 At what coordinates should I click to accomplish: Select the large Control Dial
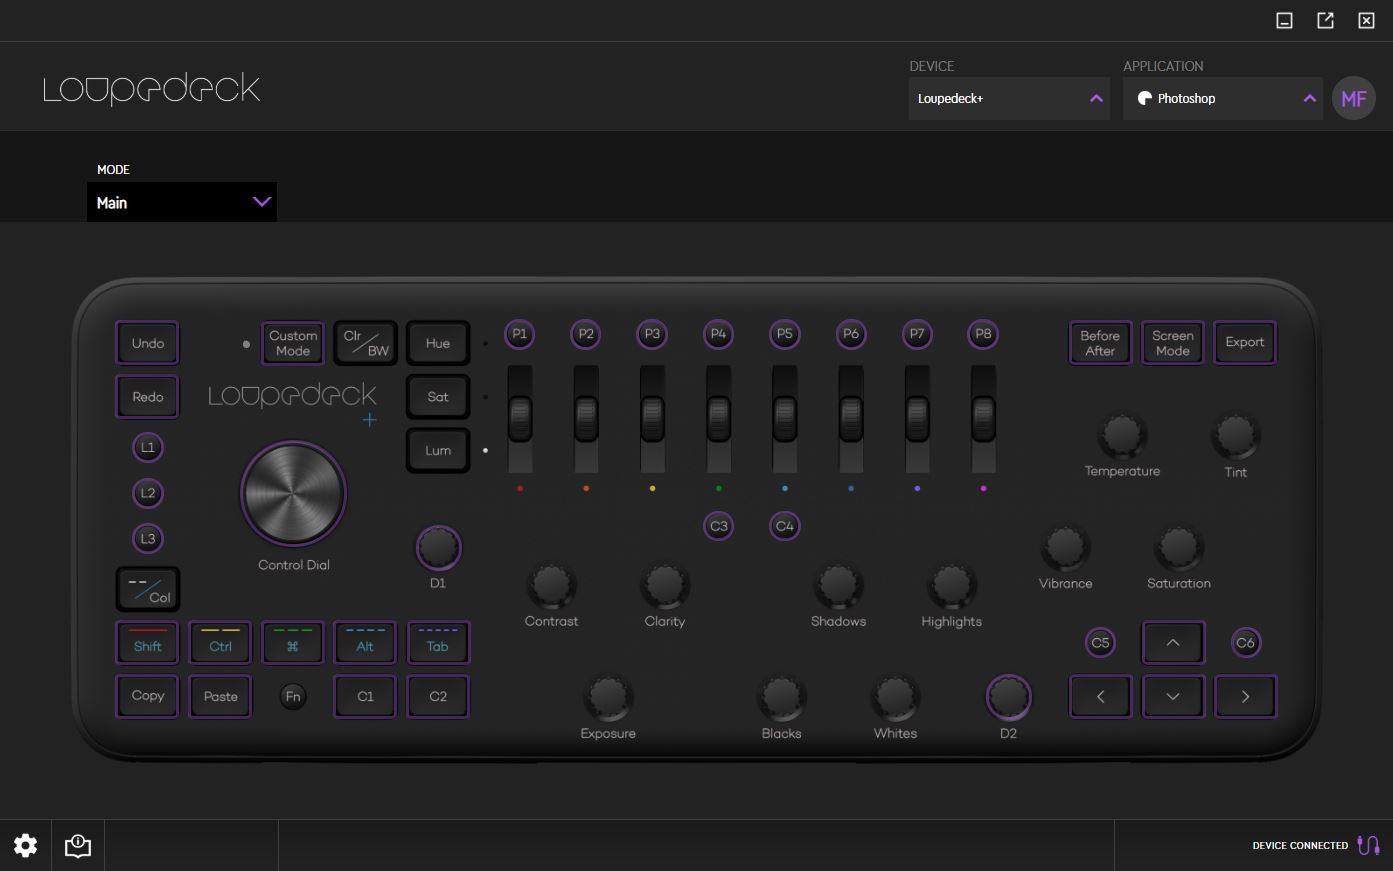click(x=293, y=494)
